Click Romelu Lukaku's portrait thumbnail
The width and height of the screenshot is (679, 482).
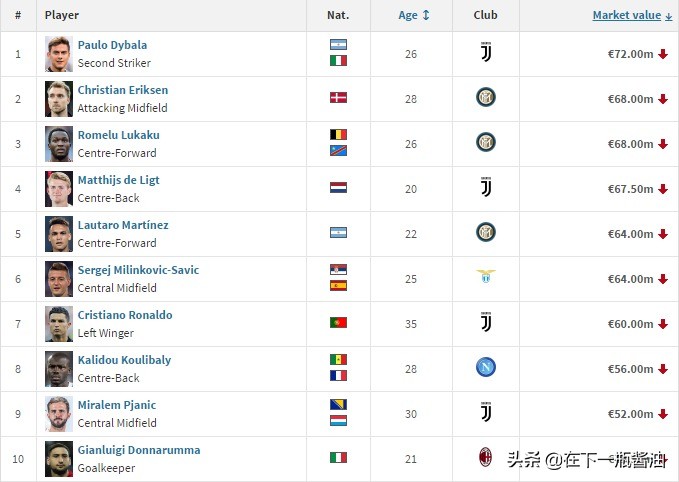pyautogui.click(x=59, y=143)
